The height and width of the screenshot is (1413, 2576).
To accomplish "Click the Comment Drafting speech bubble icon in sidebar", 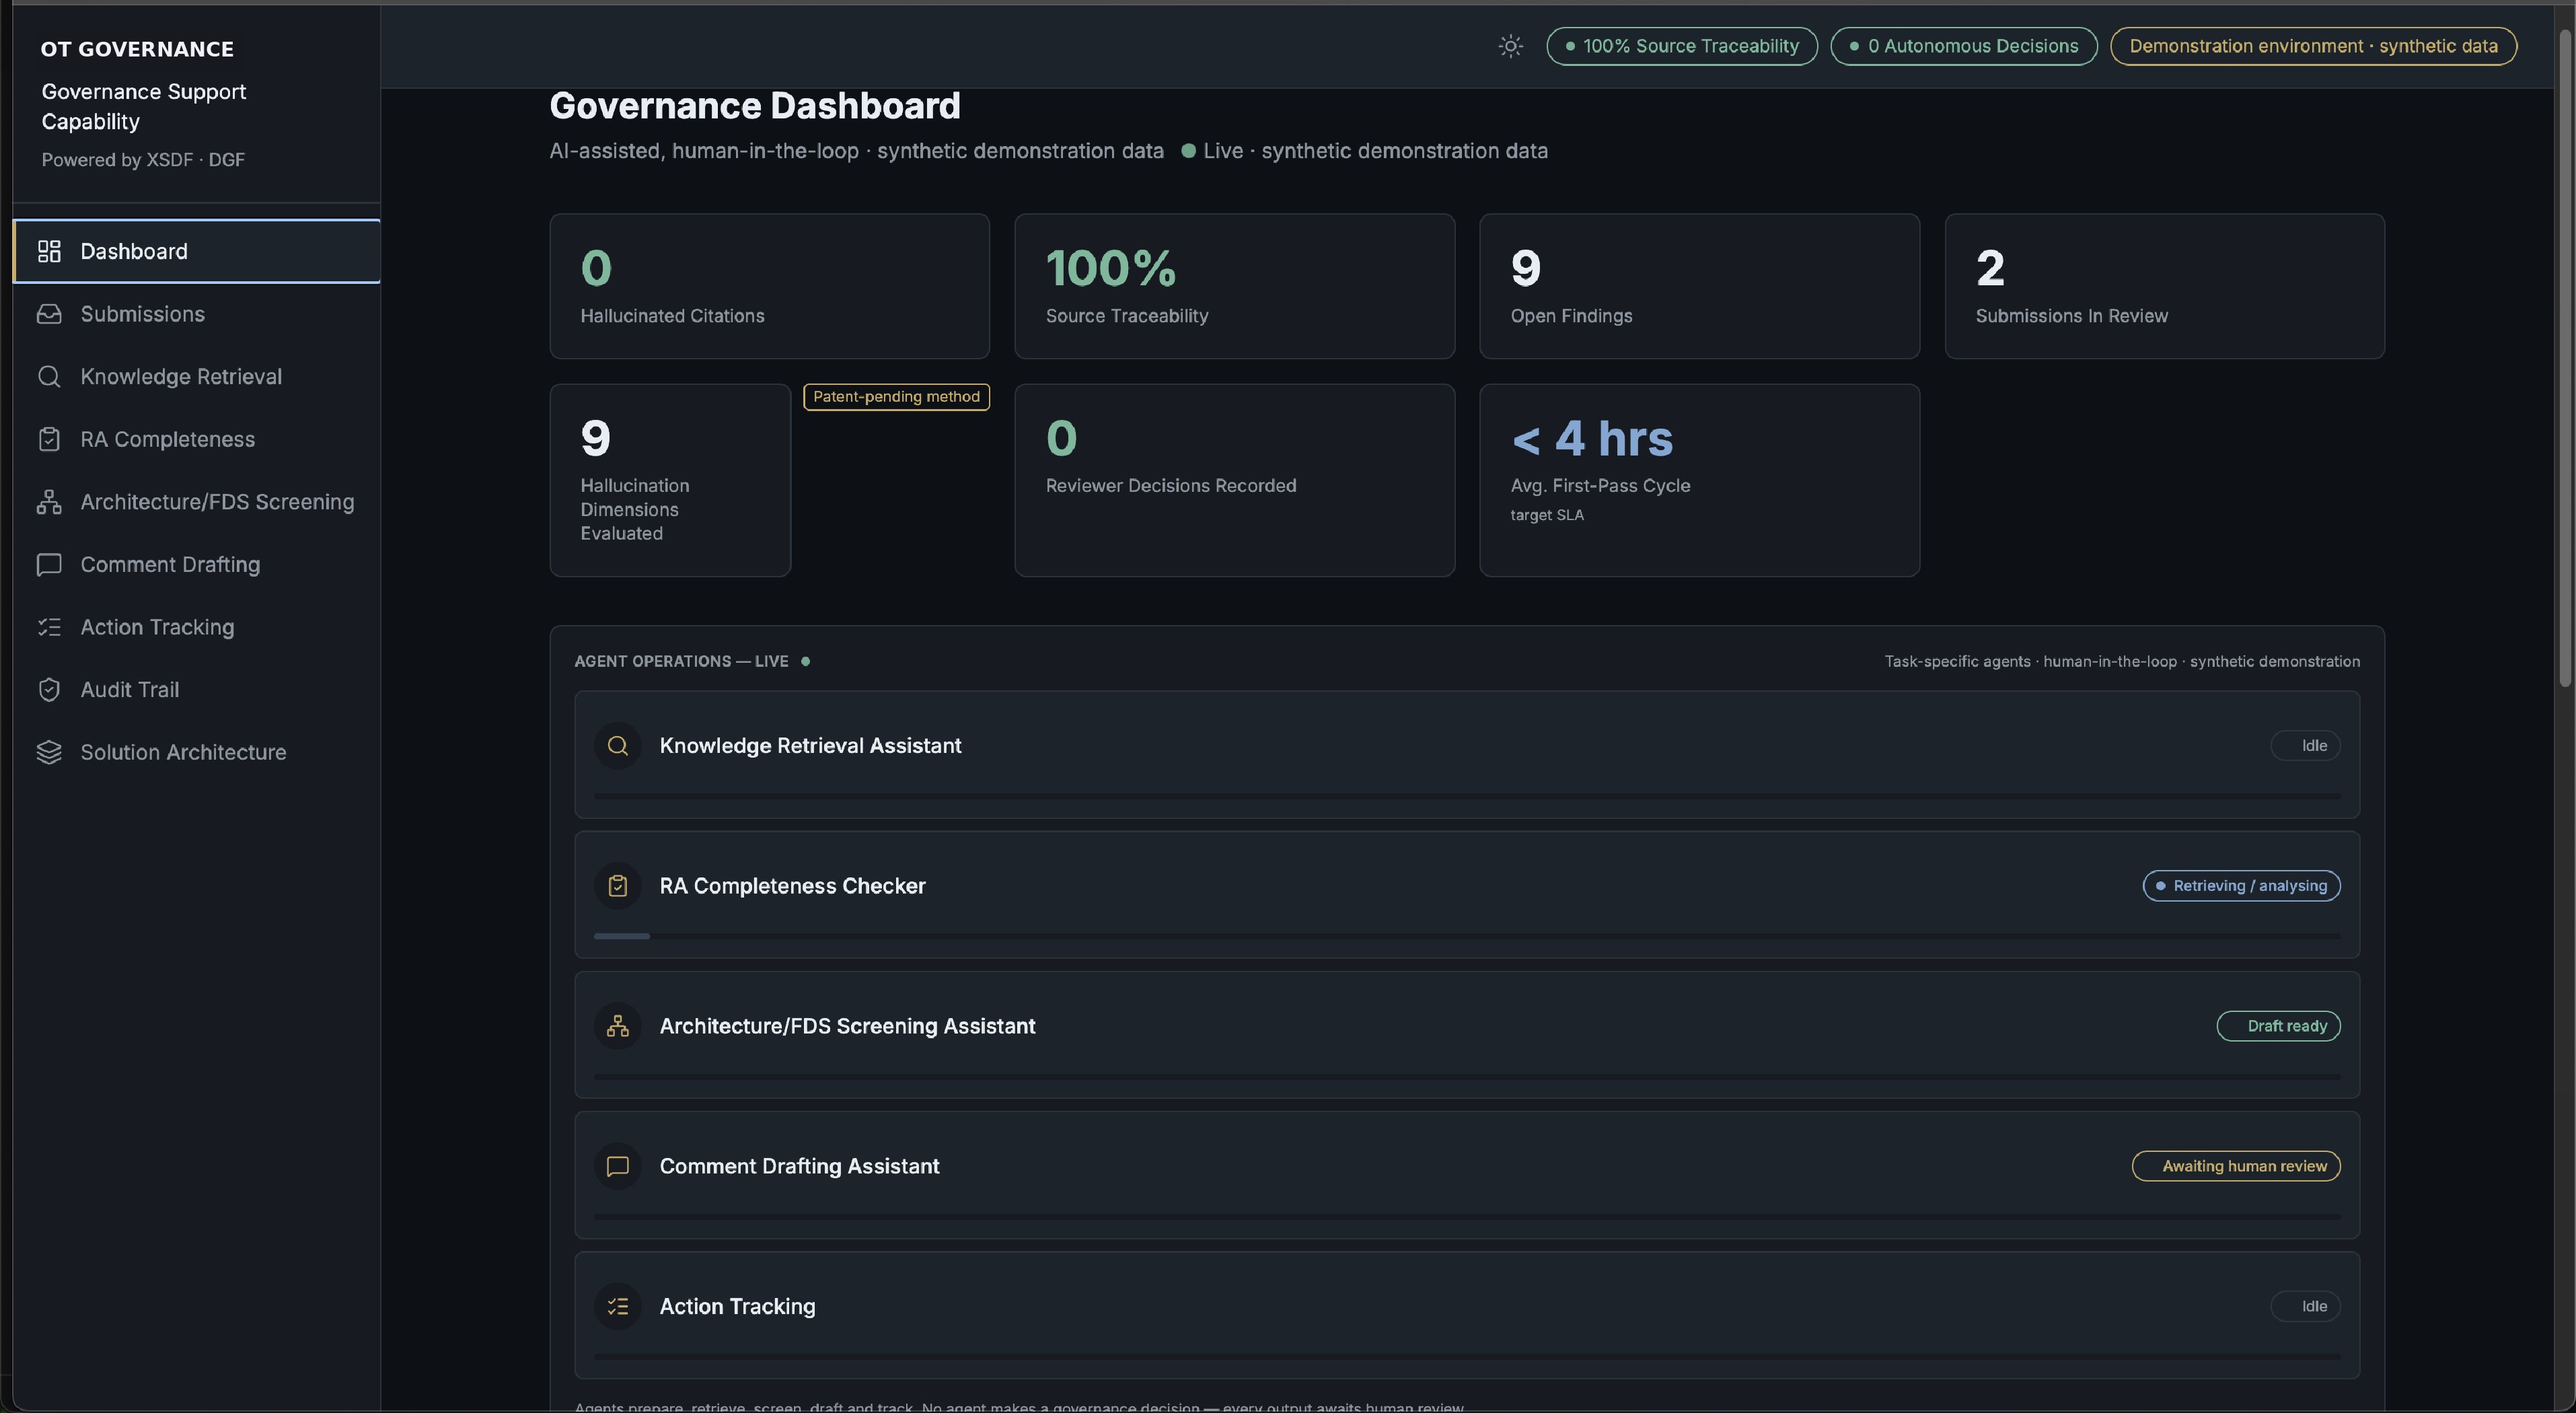I will pos(49,564).
